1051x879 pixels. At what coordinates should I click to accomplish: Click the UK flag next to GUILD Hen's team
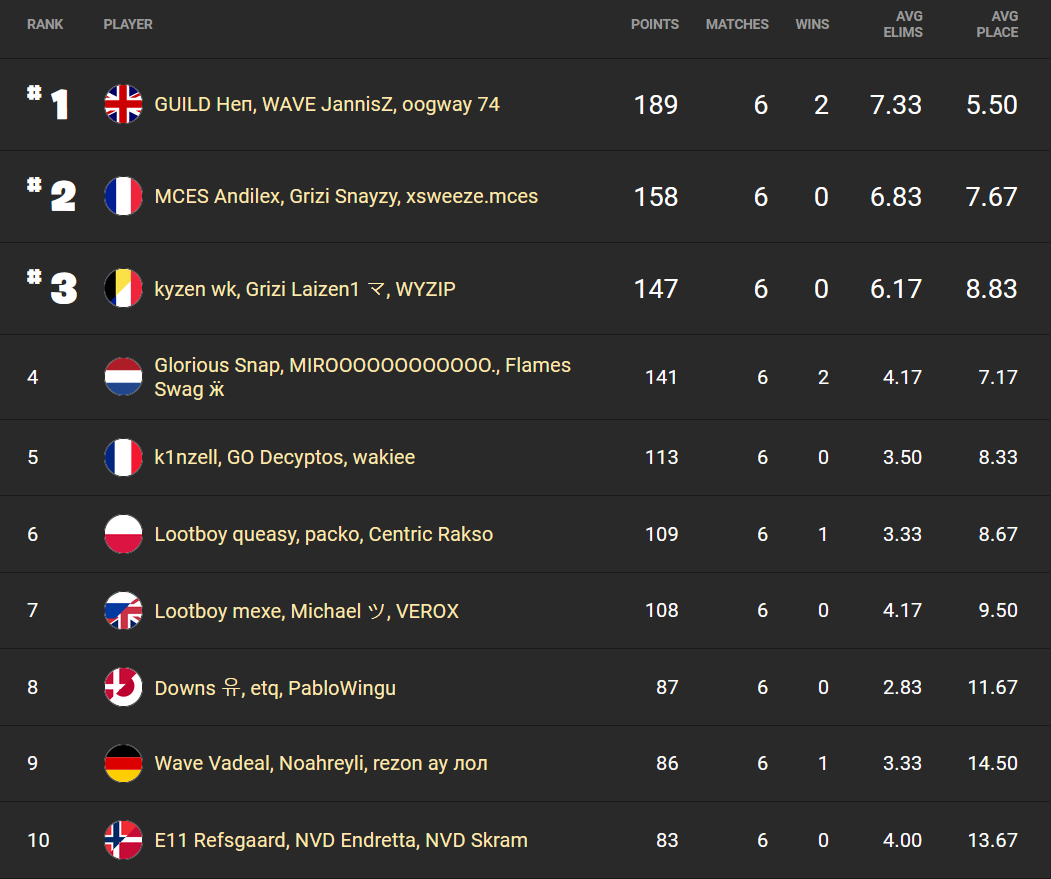tap(122, 103)
